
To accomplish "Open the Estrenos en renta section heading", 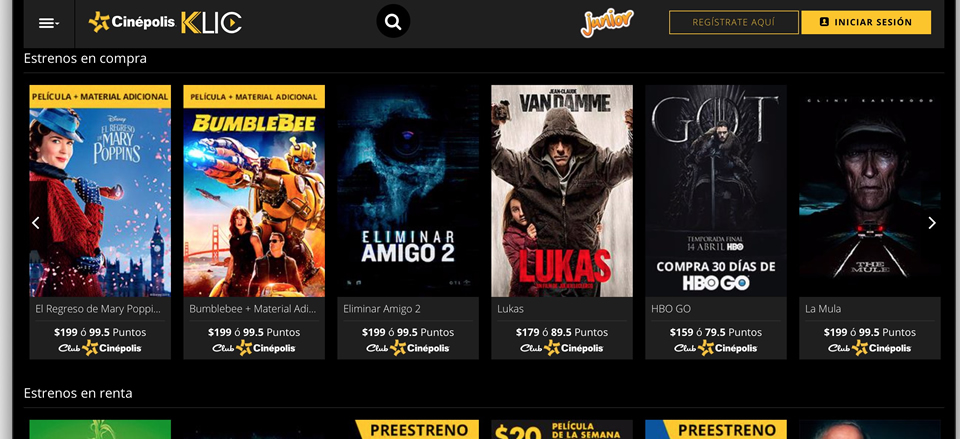I will [x=78, y=393].
